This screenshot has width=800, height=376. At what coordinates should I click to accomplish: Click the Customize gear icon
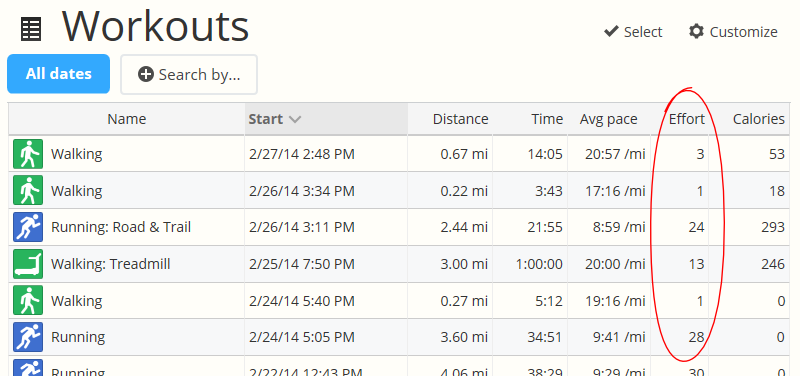coord(696,32)
